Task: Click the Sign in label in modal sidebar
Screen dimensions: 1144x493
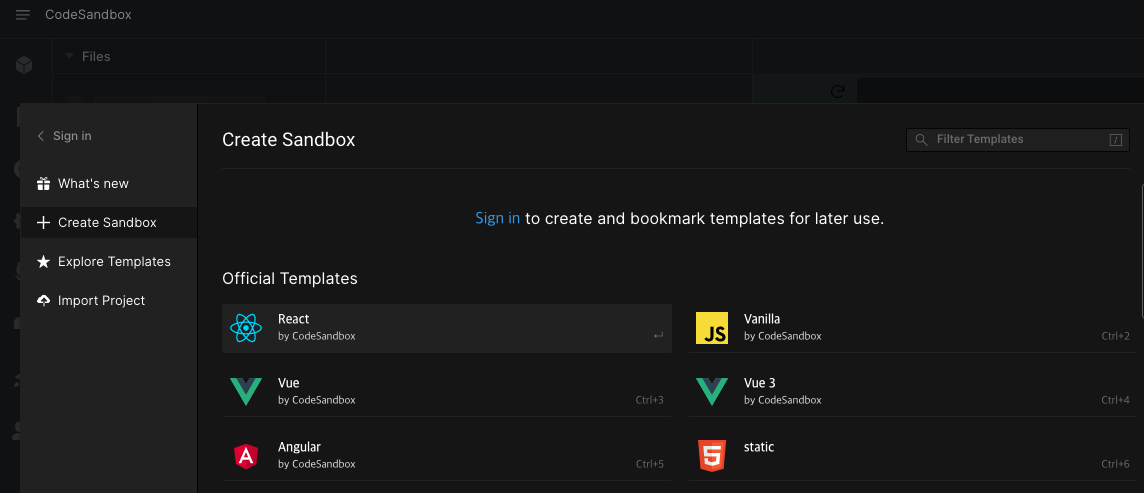Action: (x=72, y=136)
